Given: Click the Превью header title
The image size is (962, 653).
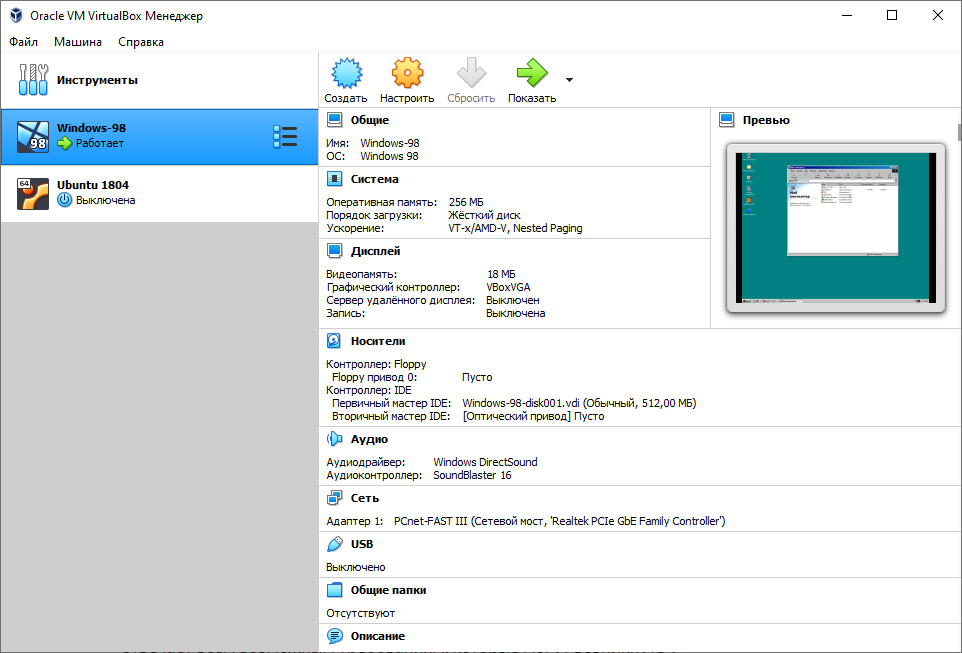Looking at the screenshot, I should [766, 120].
